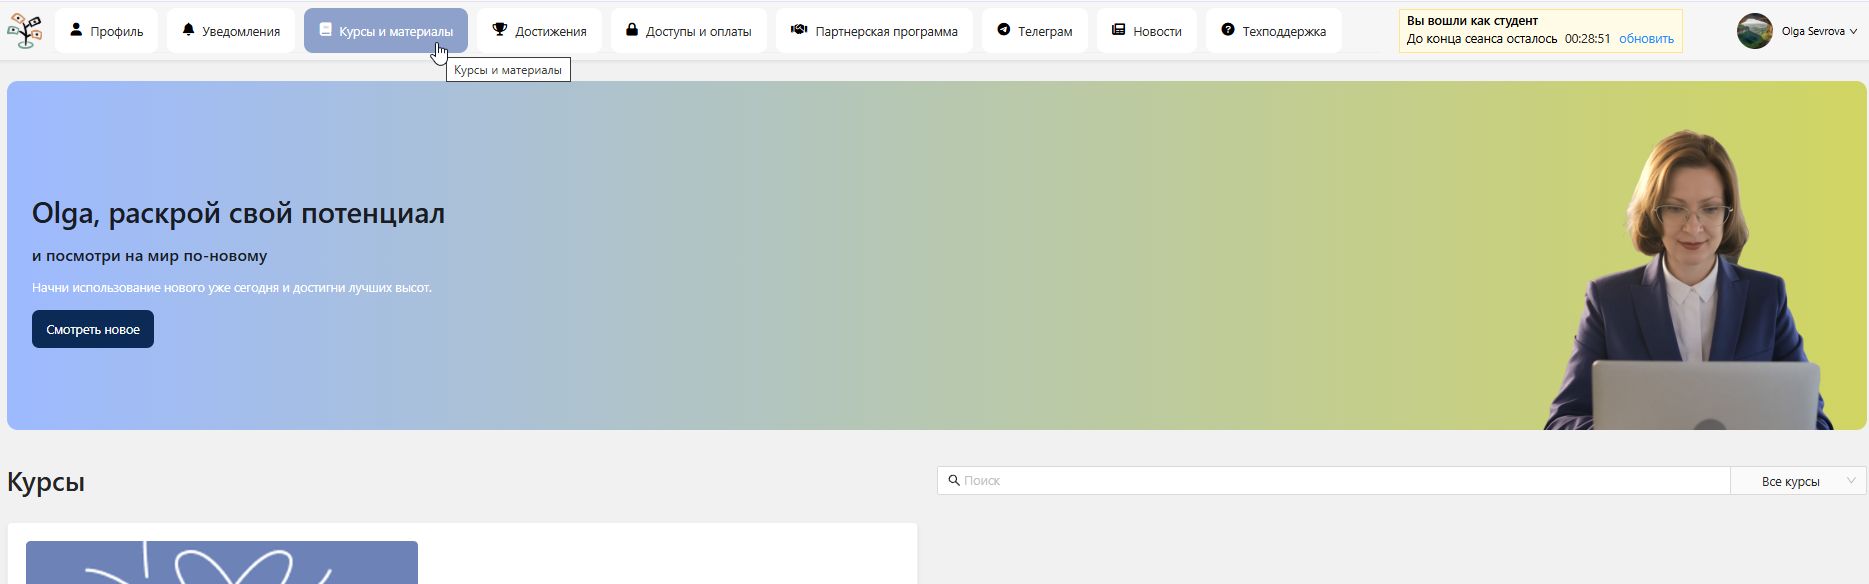Click the person icon beside Профиль
The image size is (1869, 584).
[76, 30]
